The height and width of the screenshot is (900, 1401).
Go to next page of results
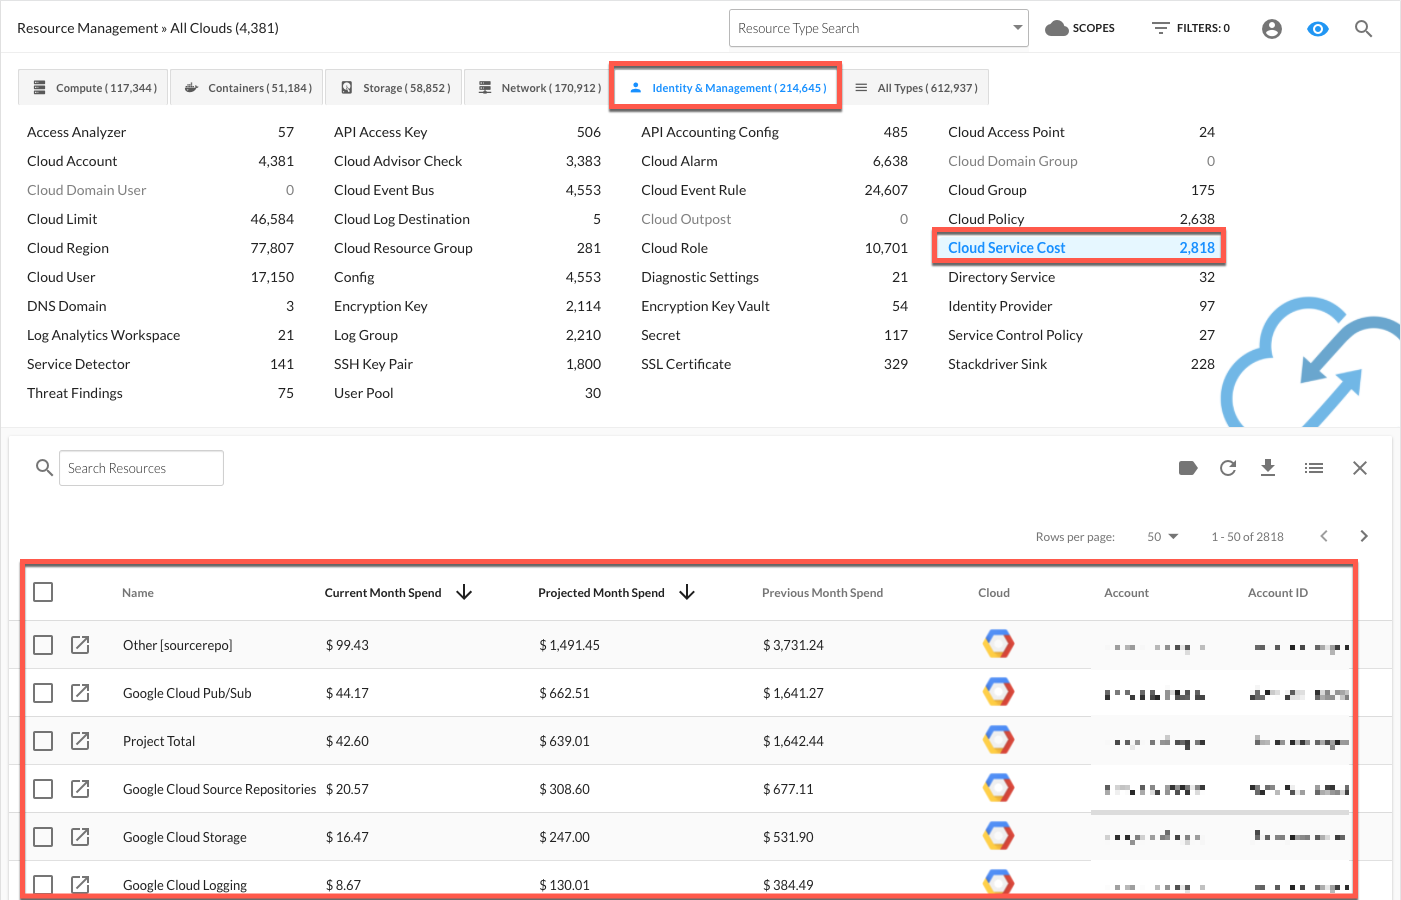click(1364, 536)
